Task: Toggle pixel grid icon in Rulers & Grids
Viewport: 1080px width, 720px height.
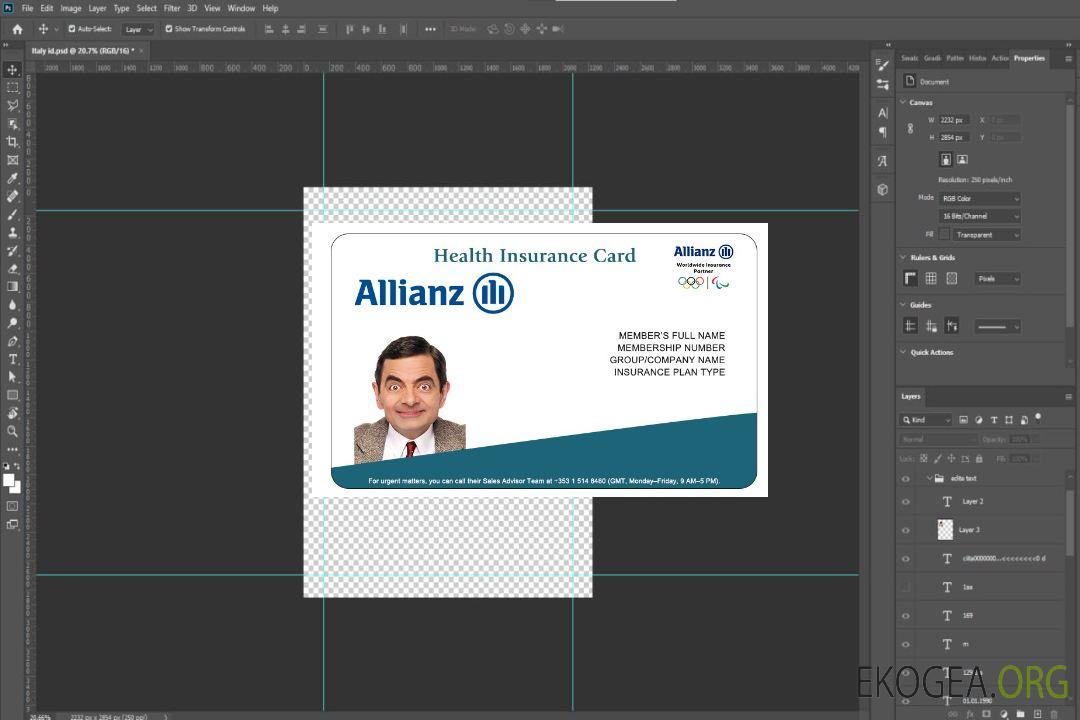Action: [x=952, y=278]
